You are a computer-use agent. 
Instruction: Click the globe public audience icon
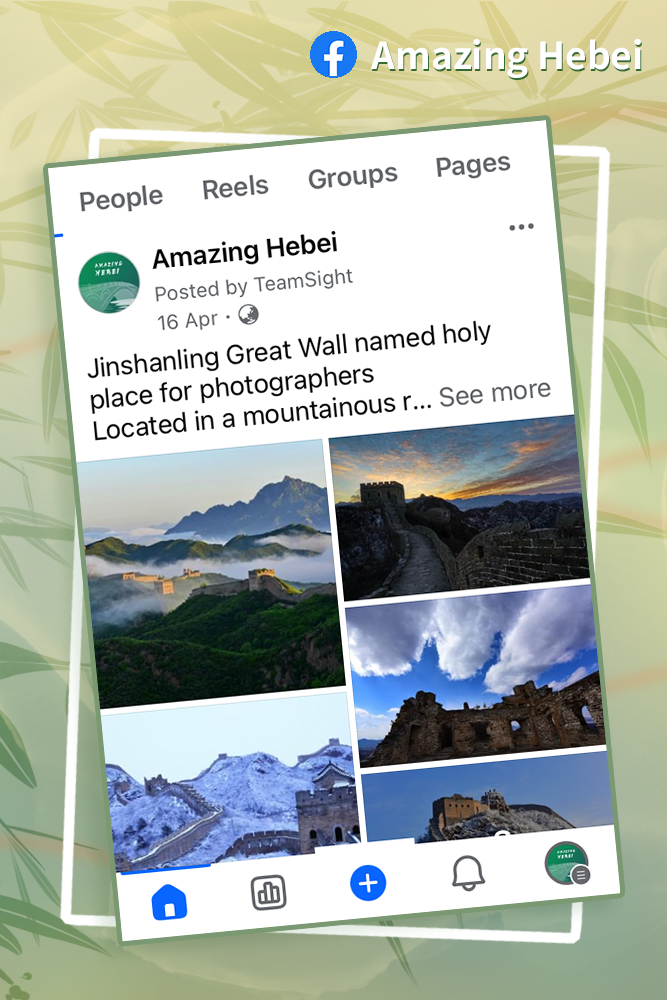click(x=248, y=314)
